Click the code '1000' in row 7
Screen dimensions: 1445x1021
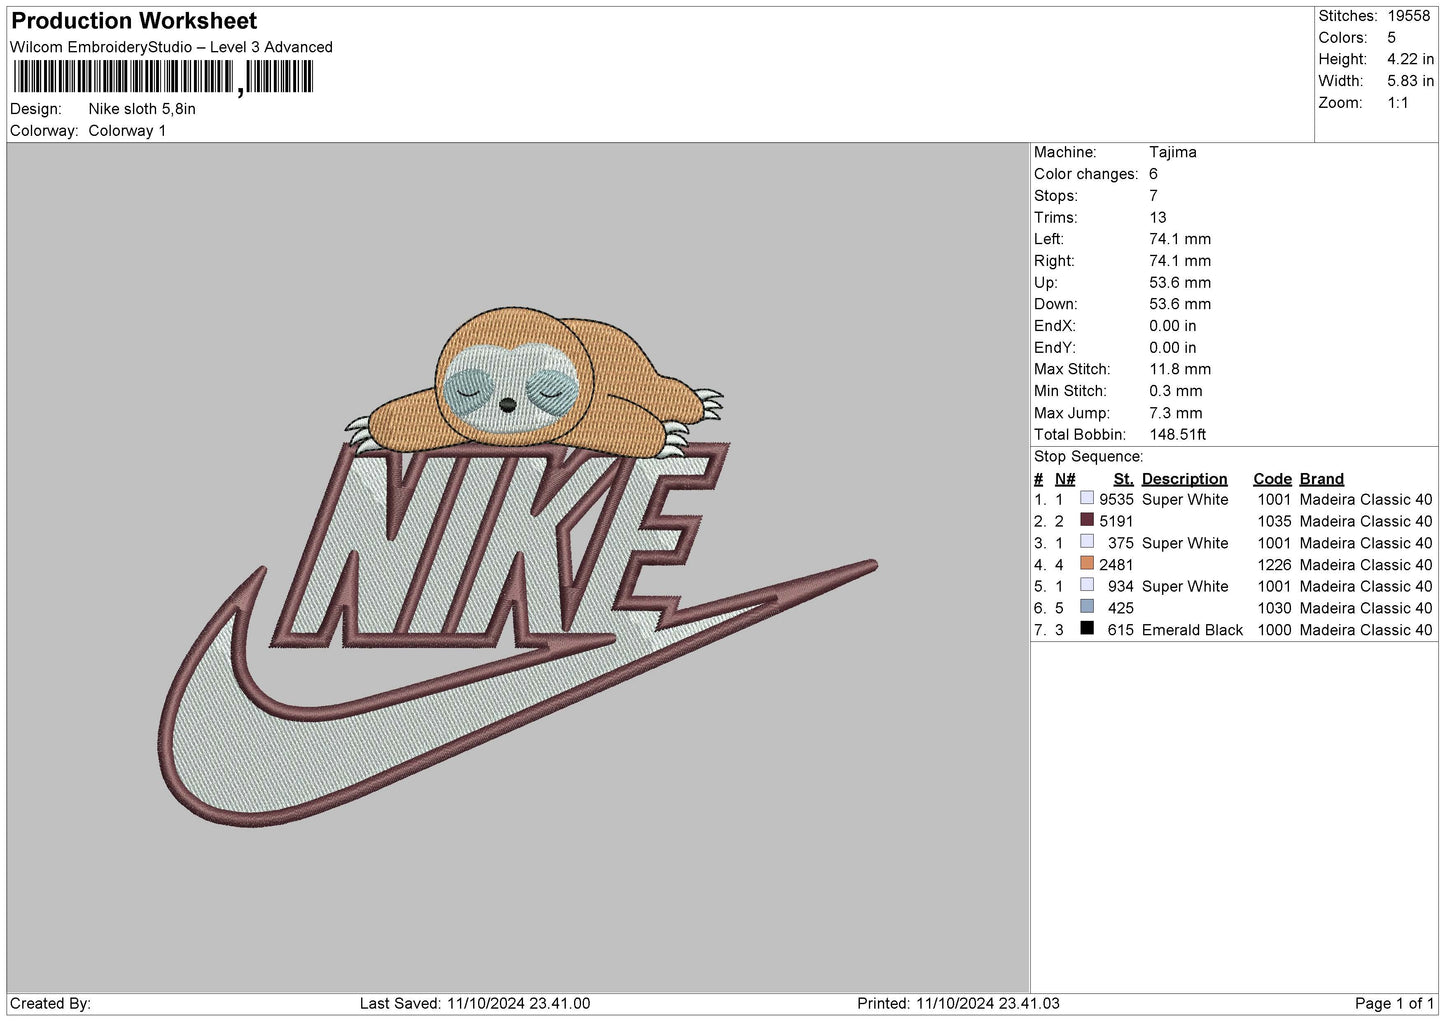tap(1275, 630)
